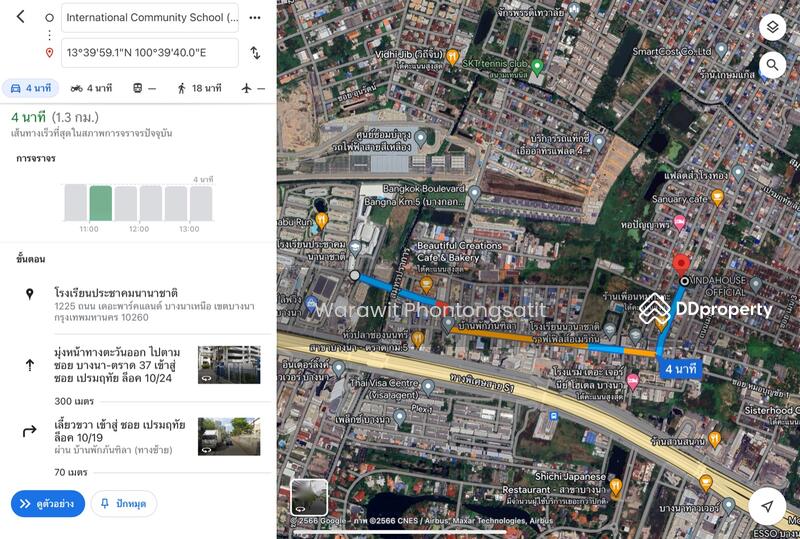The image size is (800, 539).
Task: Open the three-dot more options menu
Action: 255,18
